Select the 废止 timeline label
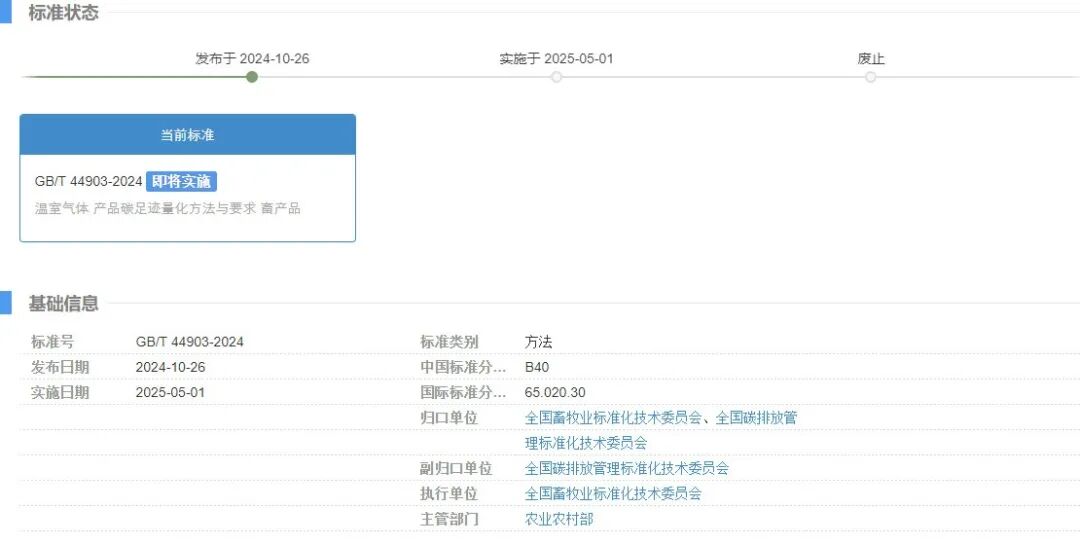 pyautogui.click(x=871, y=59)
